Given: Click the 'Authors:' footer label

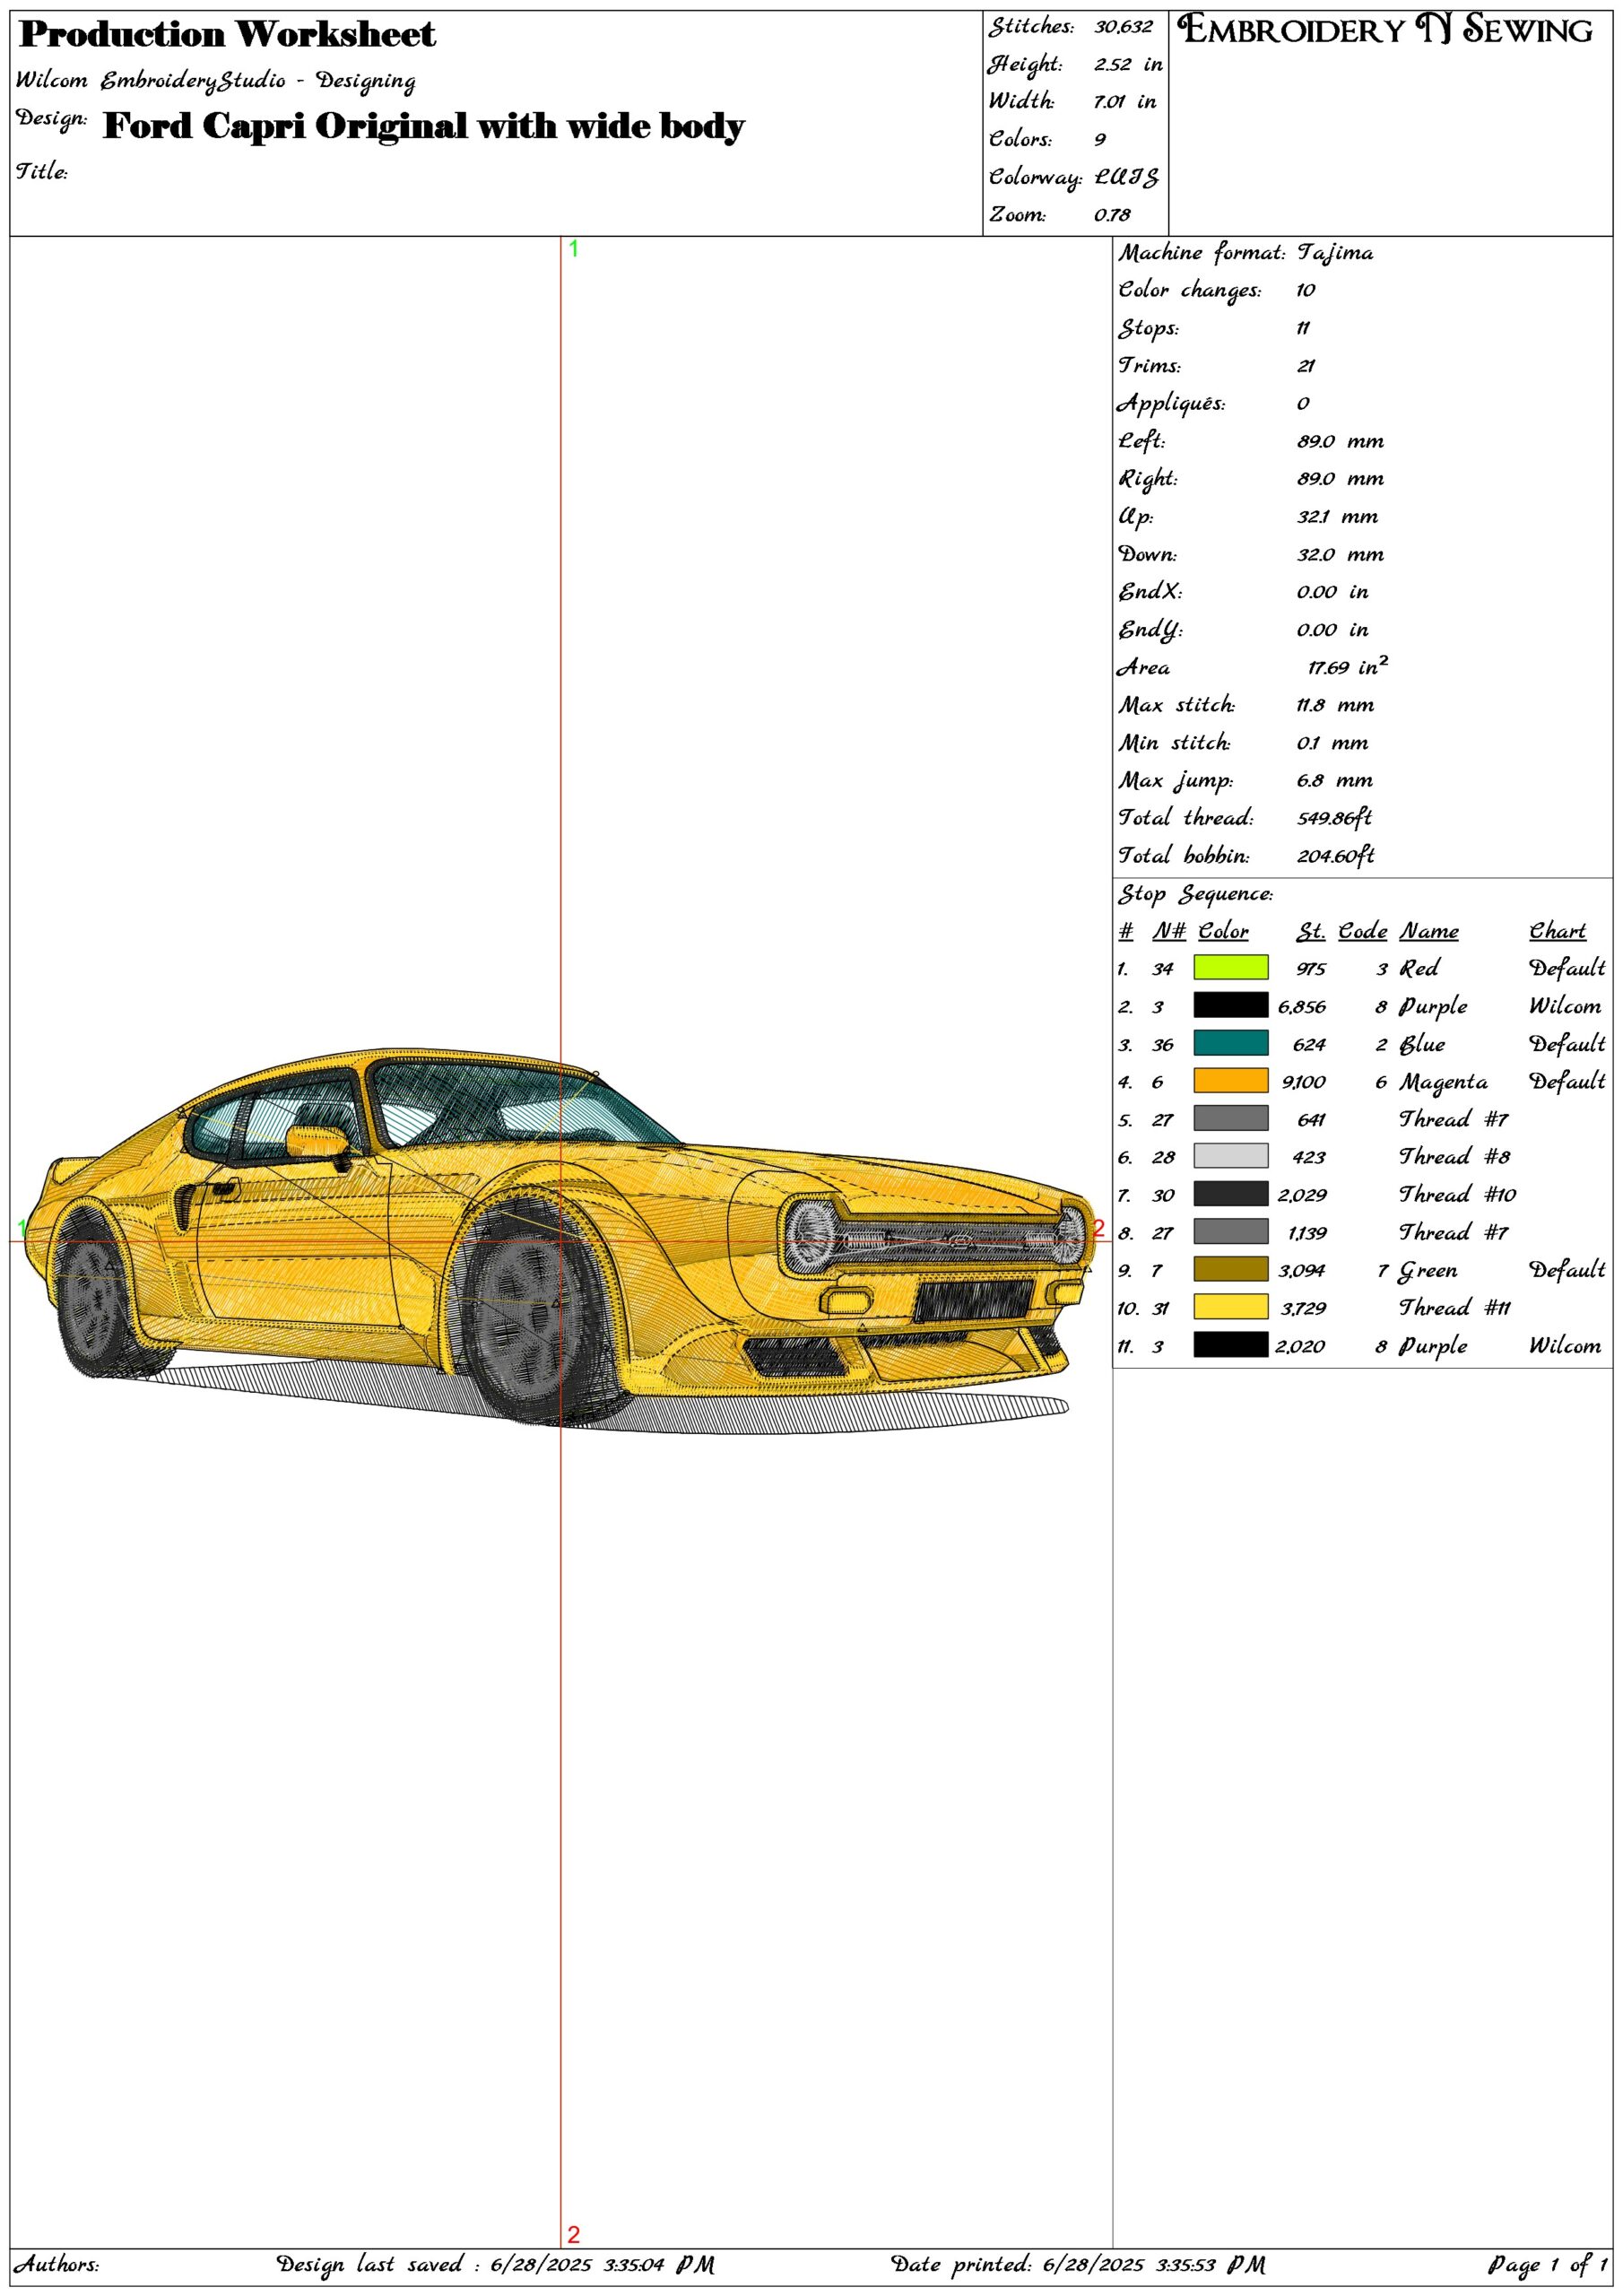Looking at the screenshot, I should 56,2265.
